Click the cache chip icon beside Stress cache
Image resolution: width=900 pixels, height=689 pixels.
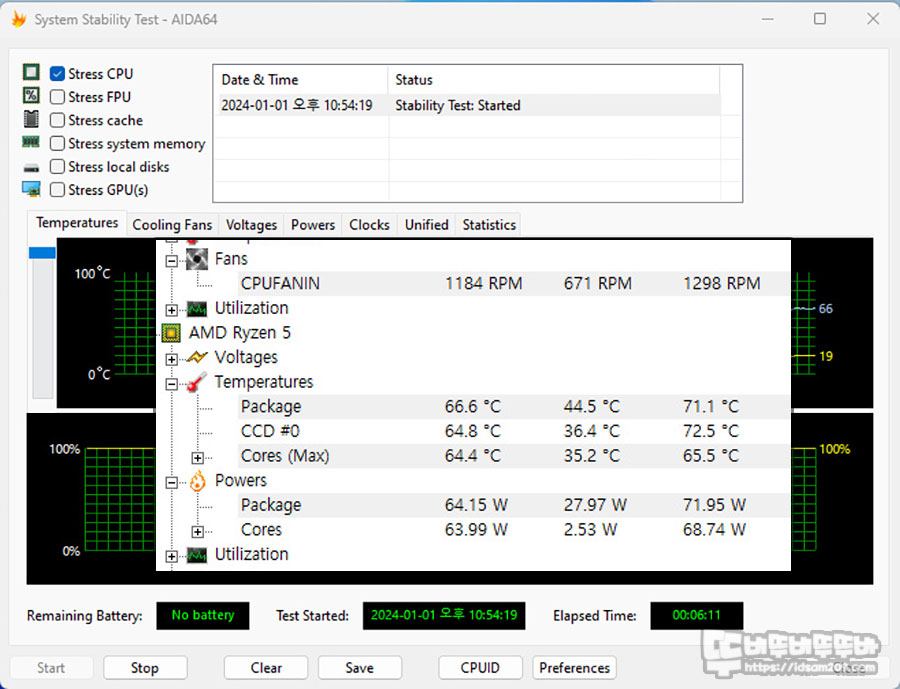[x=31, y=119]
